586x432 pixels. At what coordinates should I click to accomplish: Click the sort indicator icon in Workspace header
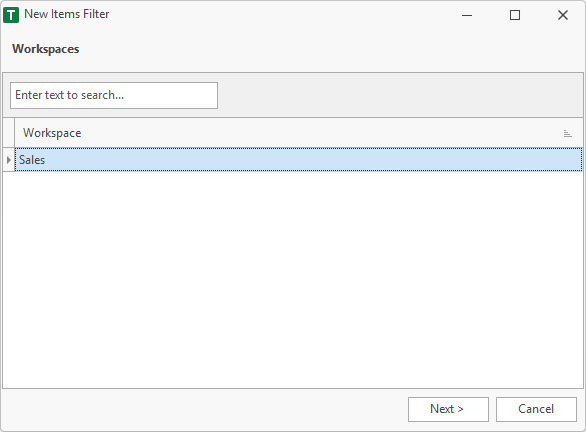click(567, 133)
